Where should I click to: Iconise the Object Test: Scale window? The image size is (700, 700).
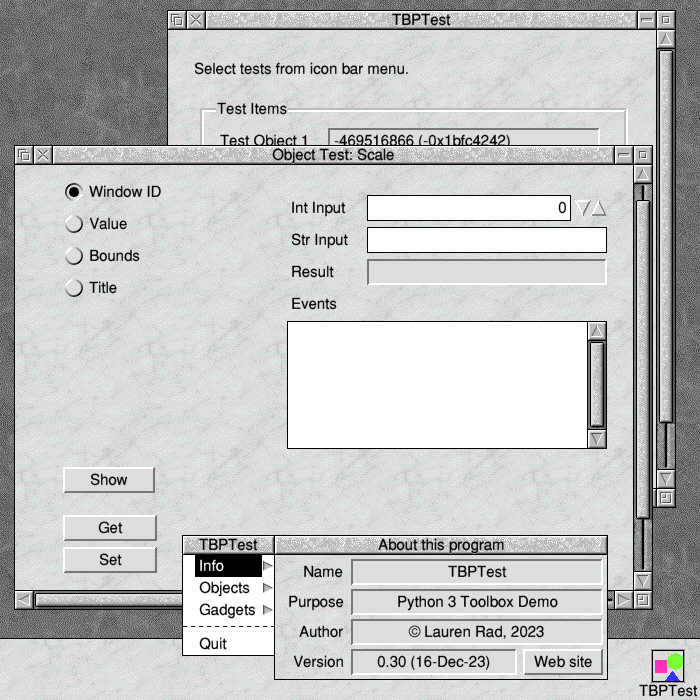tap(623, 155)
